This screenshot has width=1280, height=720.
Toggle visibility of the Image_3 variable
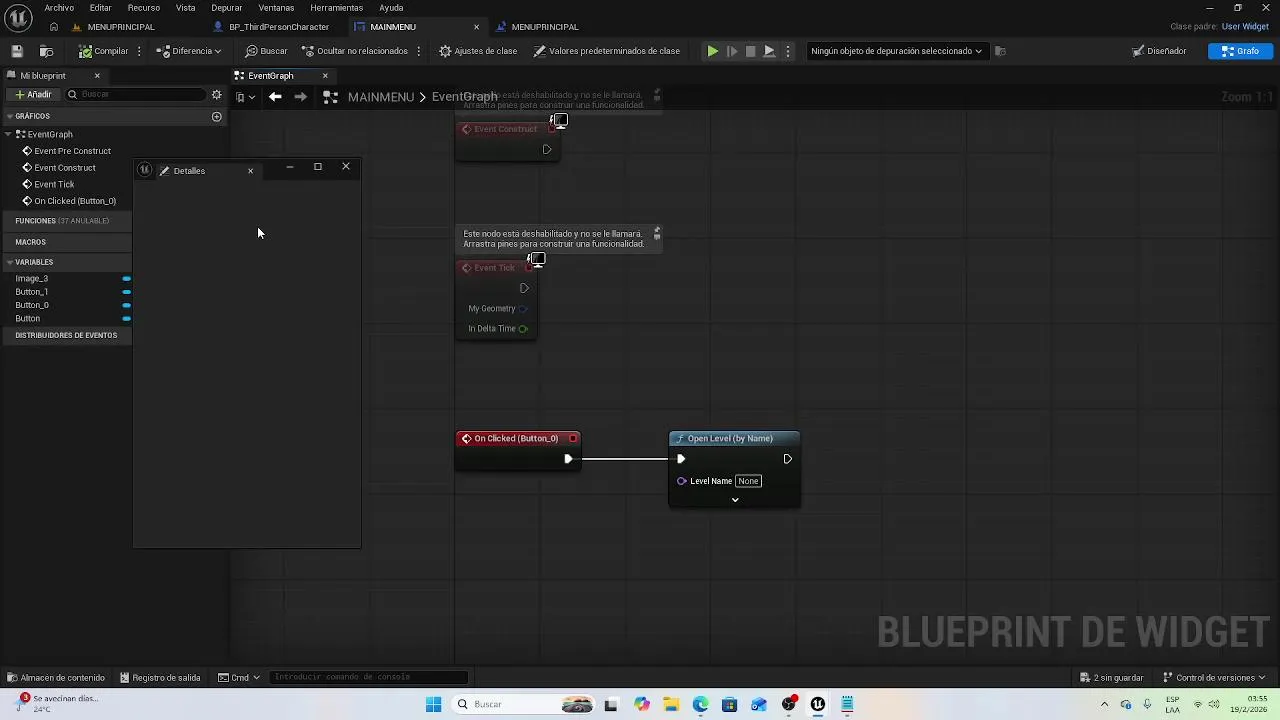[x=126, y=278]
